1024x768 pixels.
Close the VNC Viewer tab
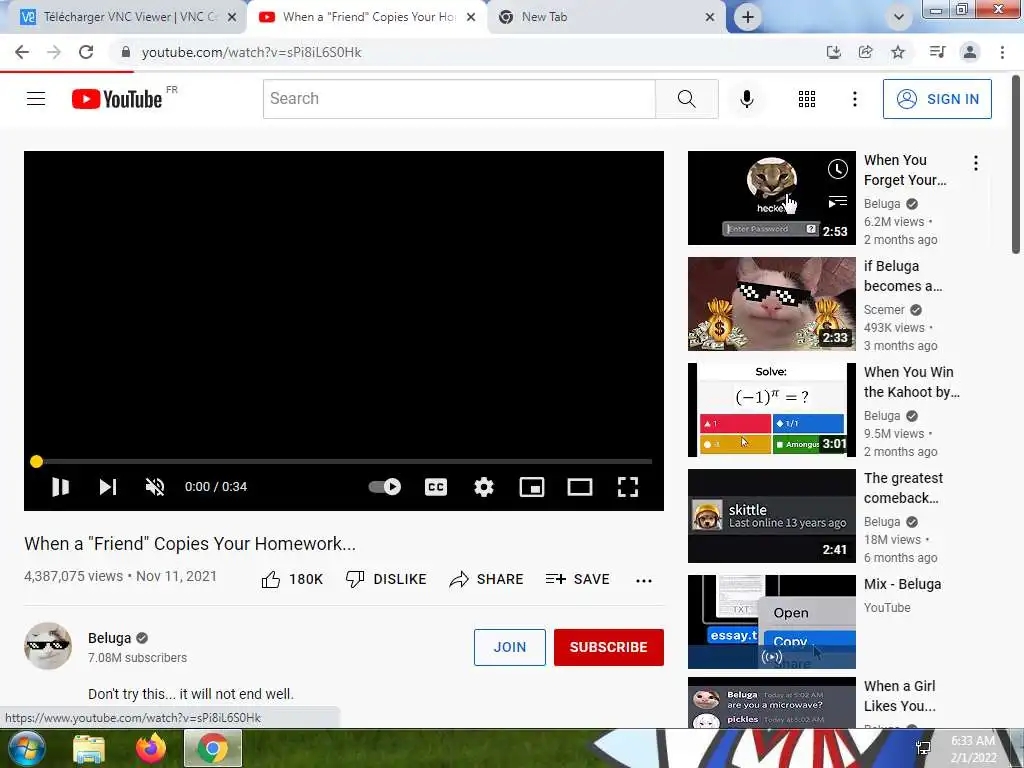tap(232, 18)
